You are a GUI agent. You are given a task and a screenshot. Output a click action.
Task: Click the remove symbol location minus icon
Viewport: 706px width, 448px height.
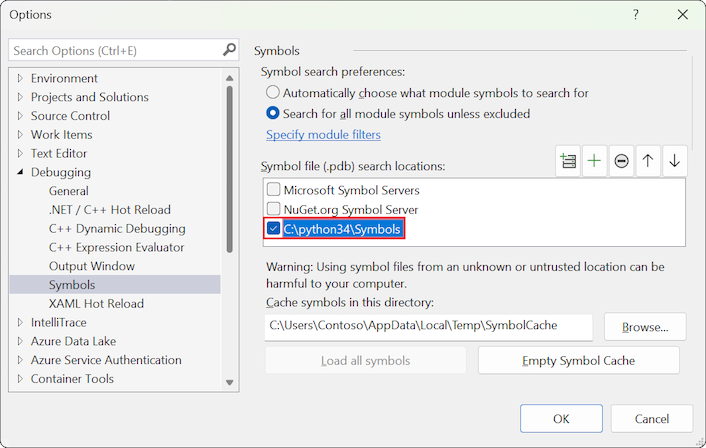click(622, 161)
